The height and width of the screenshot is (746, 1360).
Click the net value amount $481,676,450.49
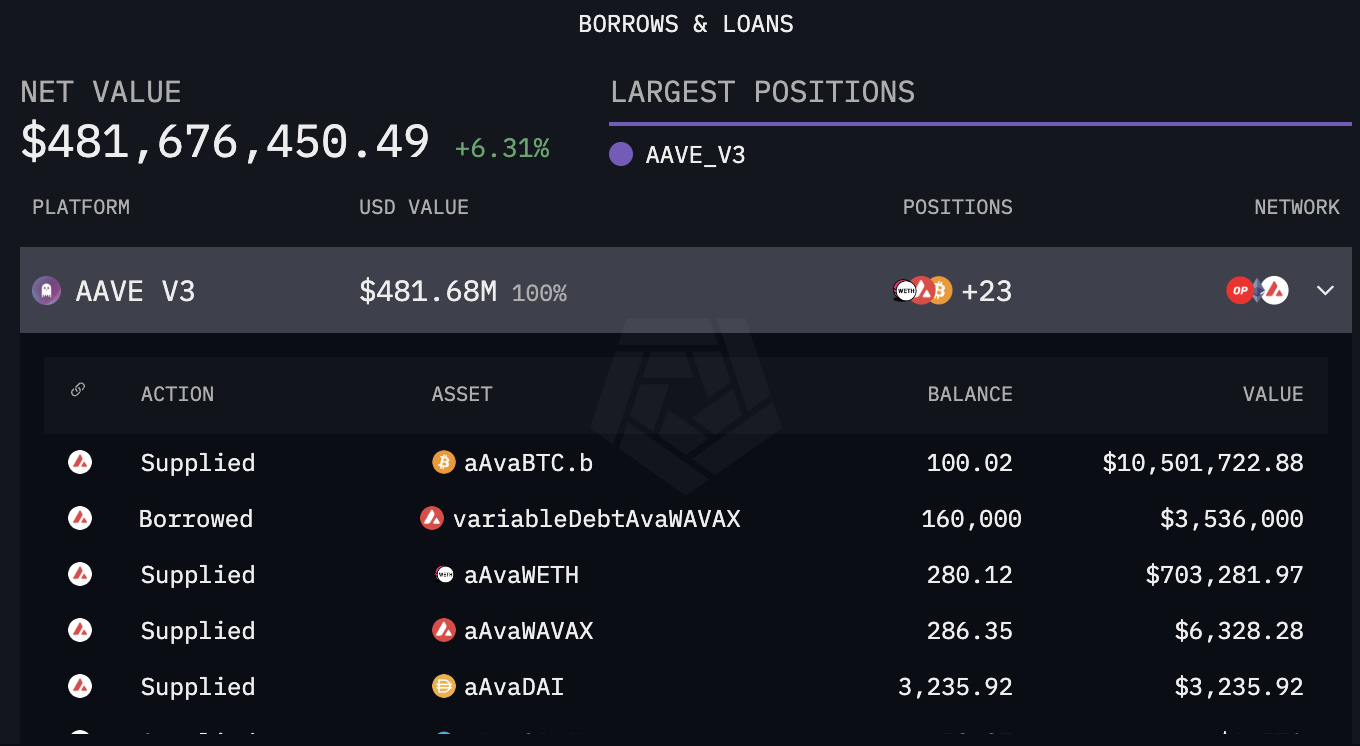(225, 142)
